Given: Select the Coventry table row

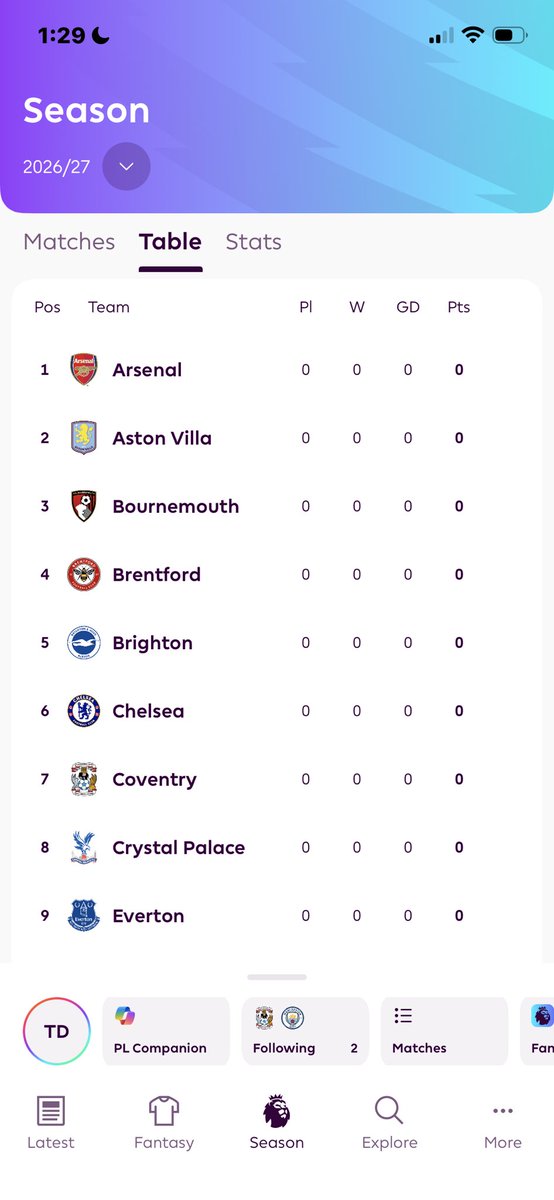Looking at the screenshot, I should [277, 780].
